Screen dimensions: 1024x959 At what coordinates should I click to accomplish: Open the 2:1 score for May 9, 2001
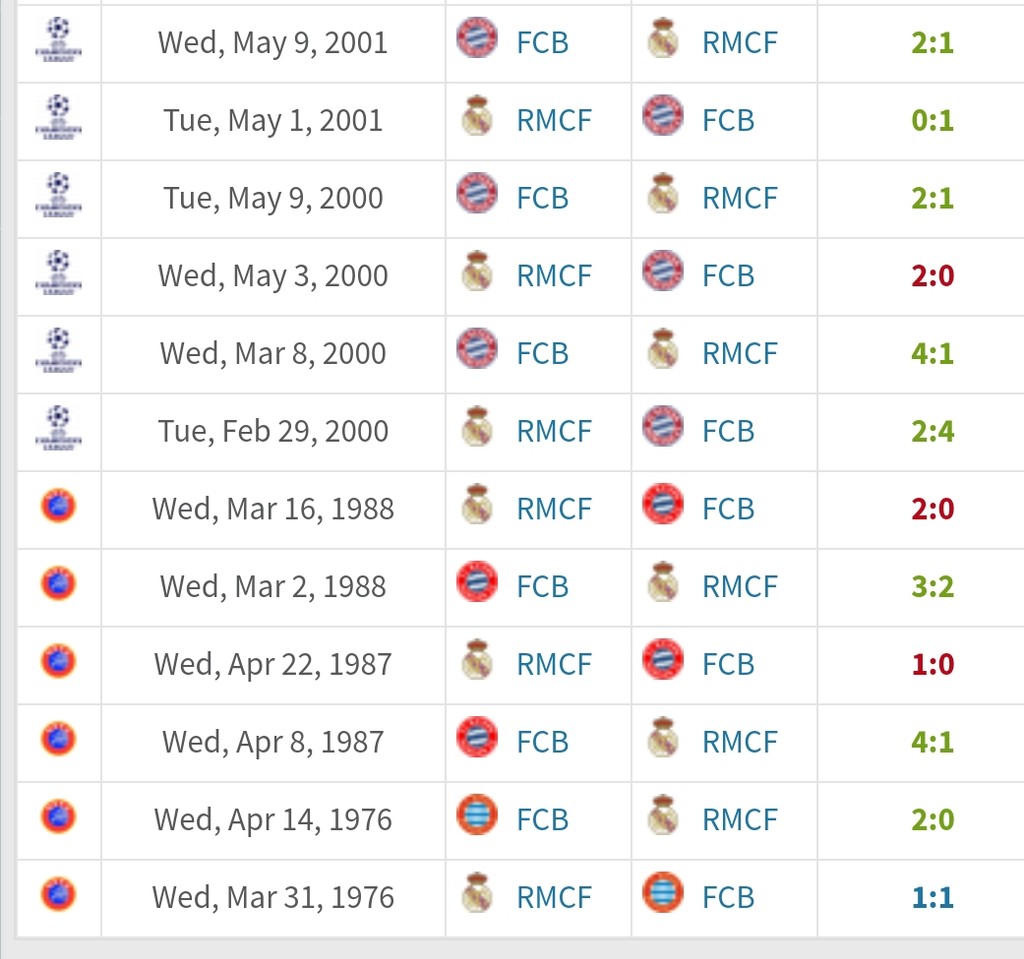click(932, 43)
